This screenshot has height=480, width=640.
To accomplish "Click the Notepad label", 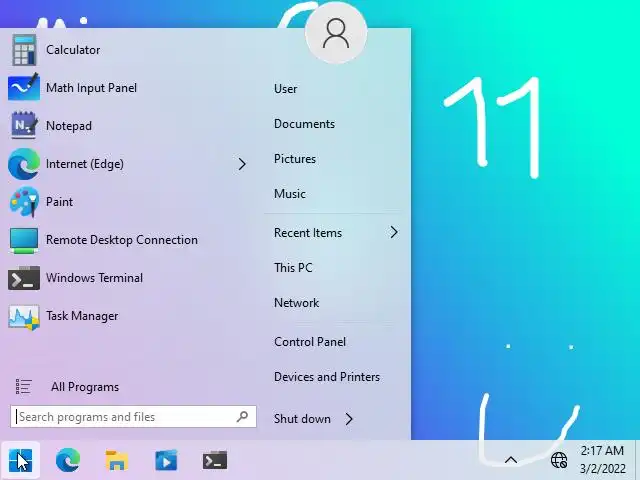I will (x=69, y=126).
